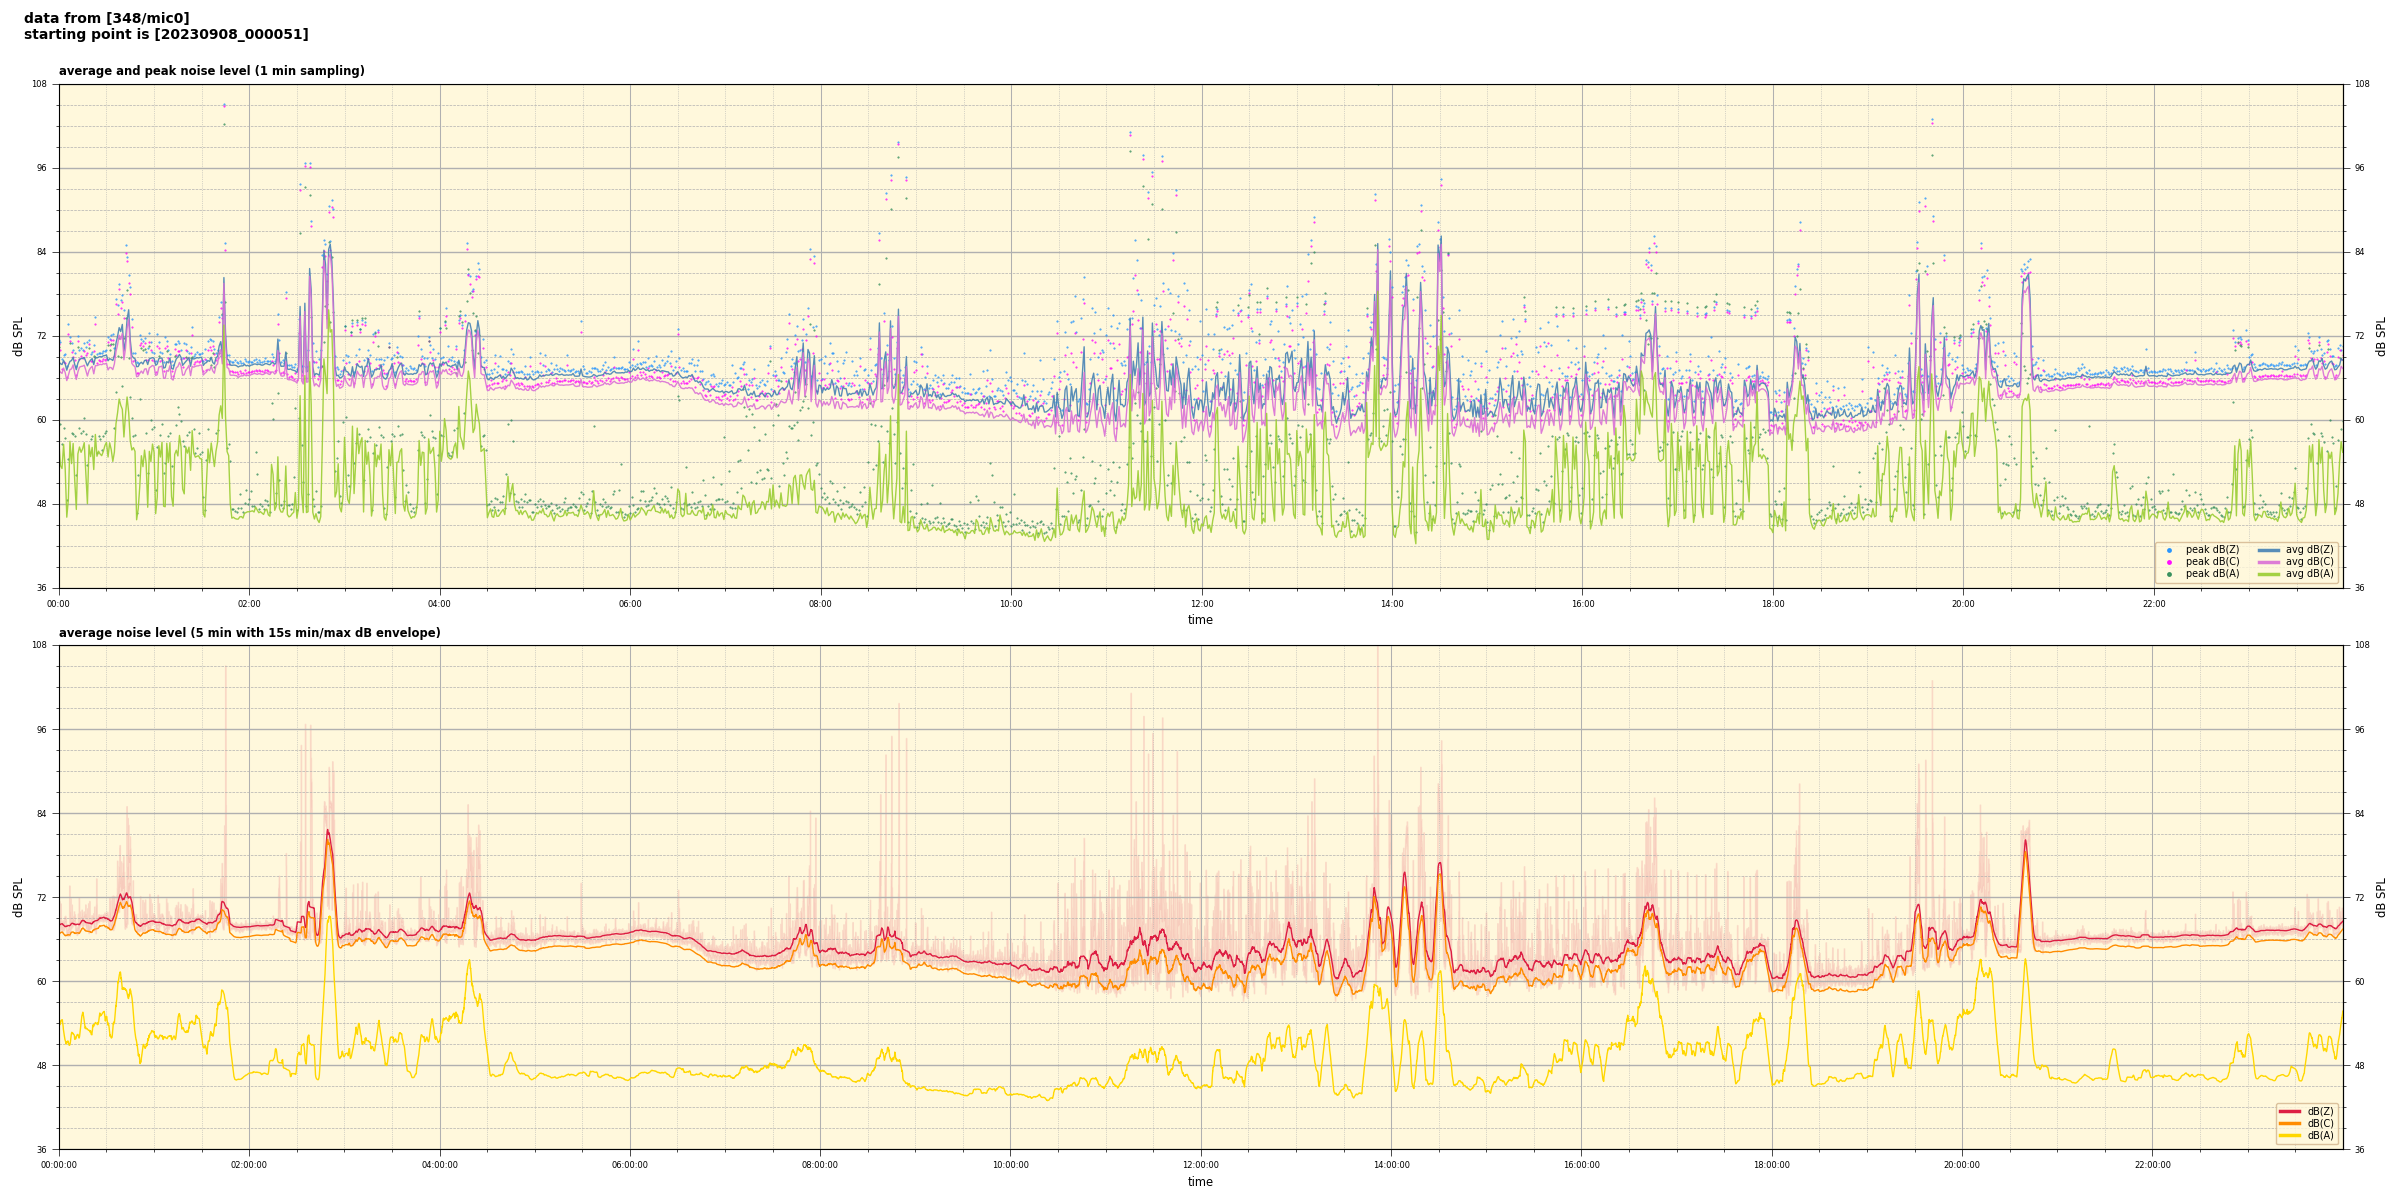Click the 06:00:00 tick label on bottom chart
The height and width of the screenshot is (1200, 2400).
click(x=630, y=1165)
